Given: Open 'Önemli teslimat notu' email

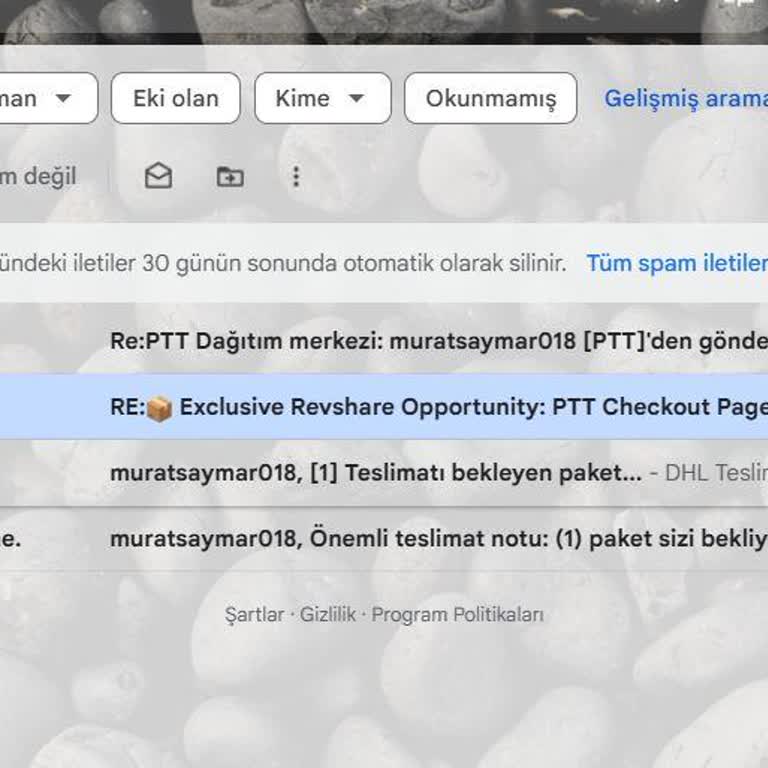Looking at the screenshot, I should coord(384,539).
